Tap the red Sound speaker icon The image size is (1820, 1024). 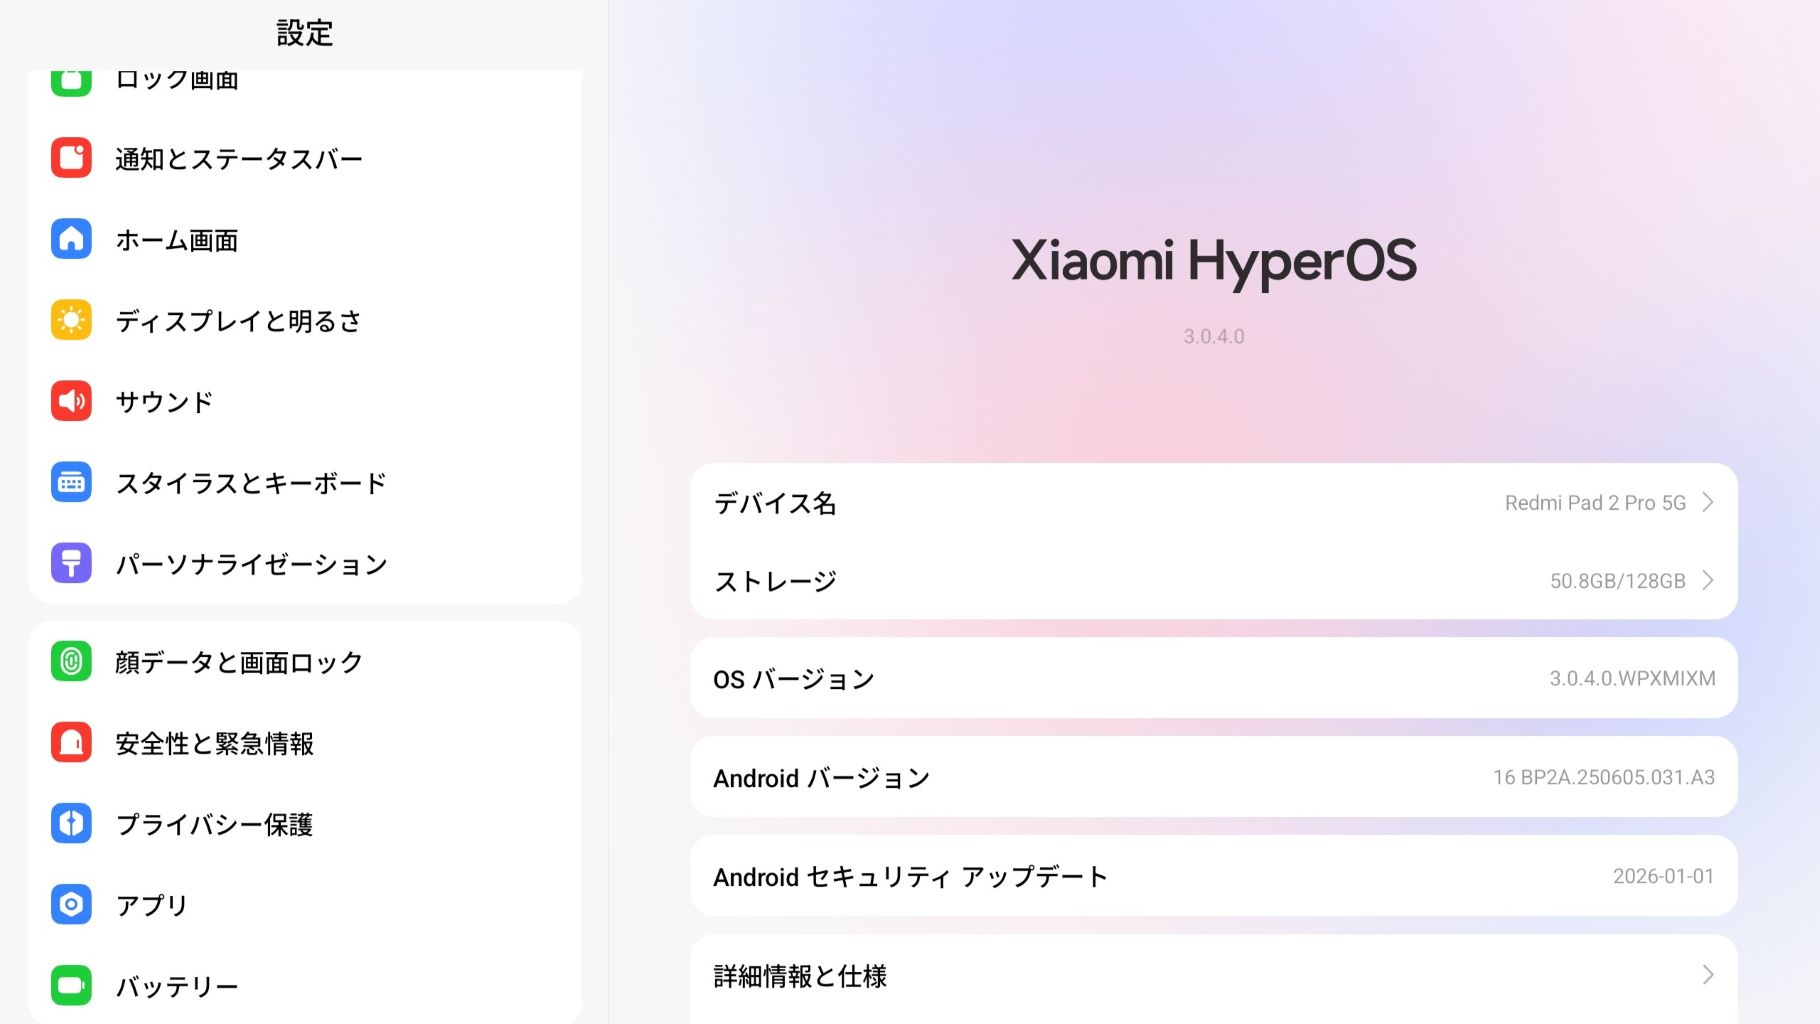[71, 401]
